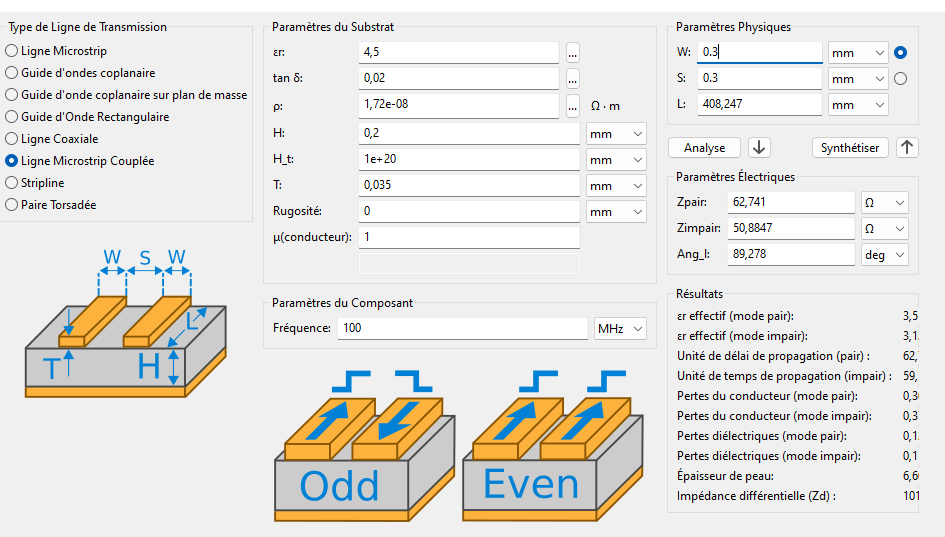Viewport: 945px width, 537px height.
Task: Click the up arrow button beside Synthétiser
Action: [907, 147]
